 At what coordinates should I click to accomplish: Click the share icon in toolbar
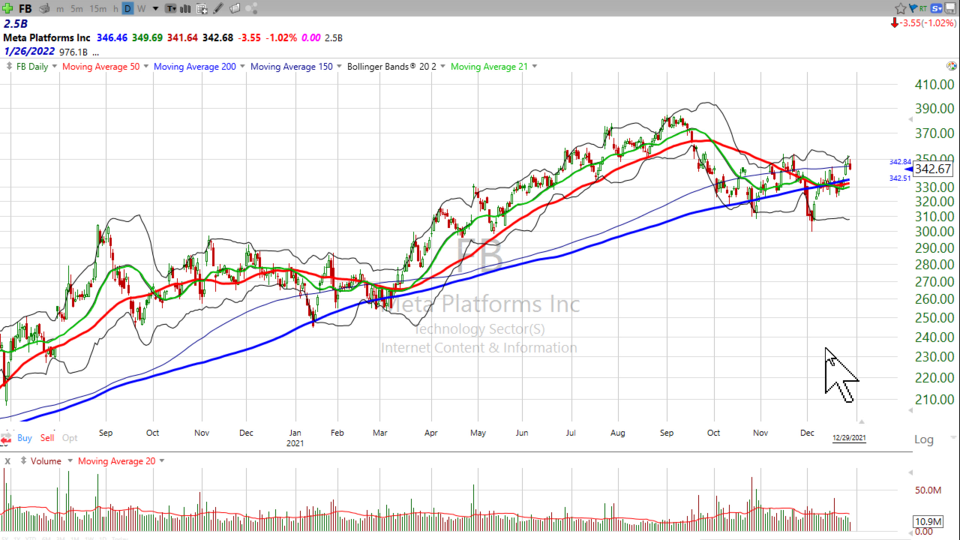[251, 8]
